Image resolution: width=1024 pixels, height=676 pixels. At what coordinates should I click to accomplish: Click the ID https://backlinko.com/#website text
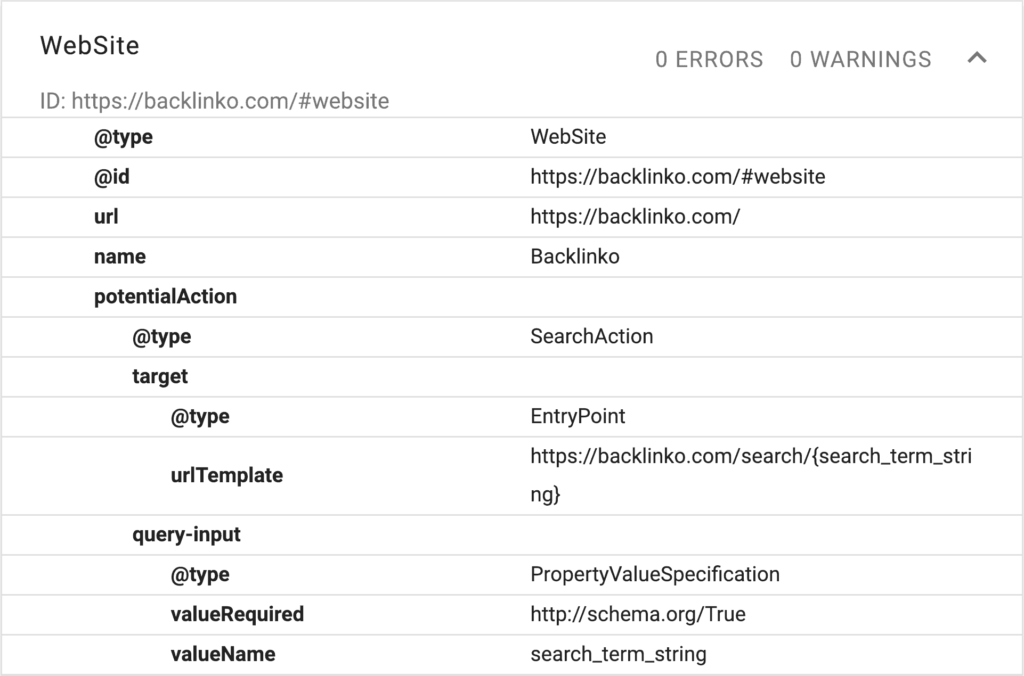[x=214, y=101]
